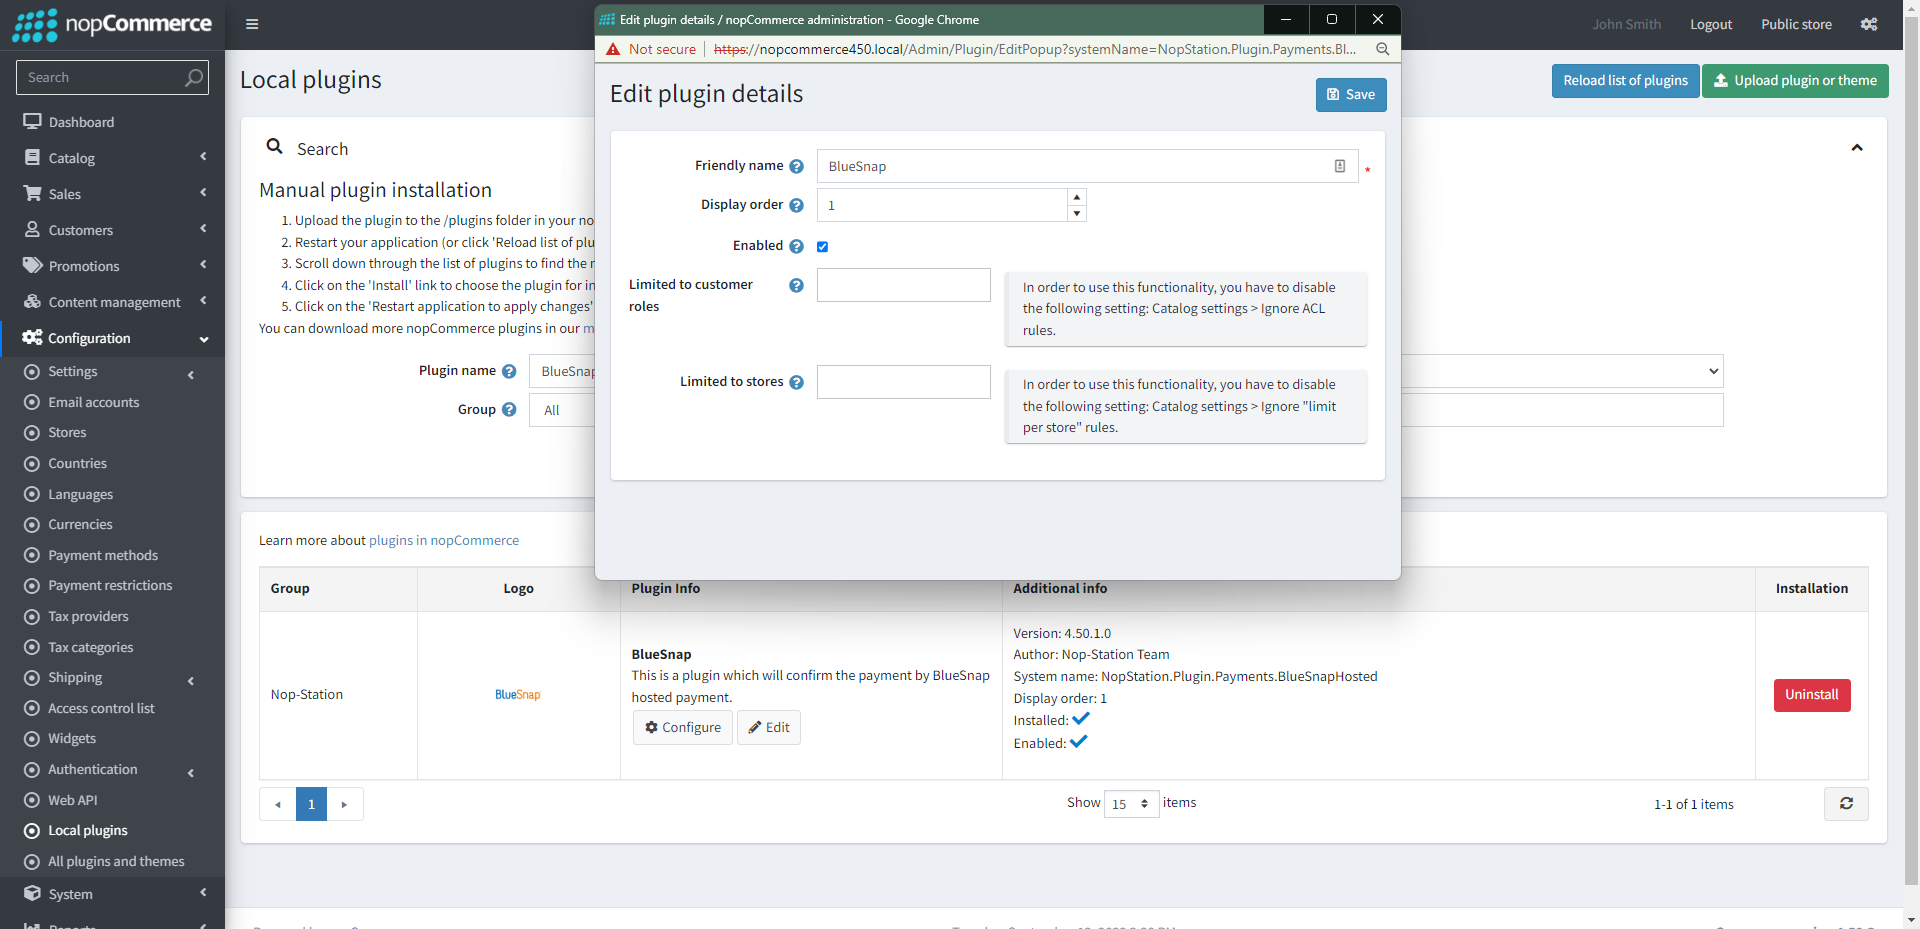
Task: Click the popup address bar URL
Action: point(1035,49)
